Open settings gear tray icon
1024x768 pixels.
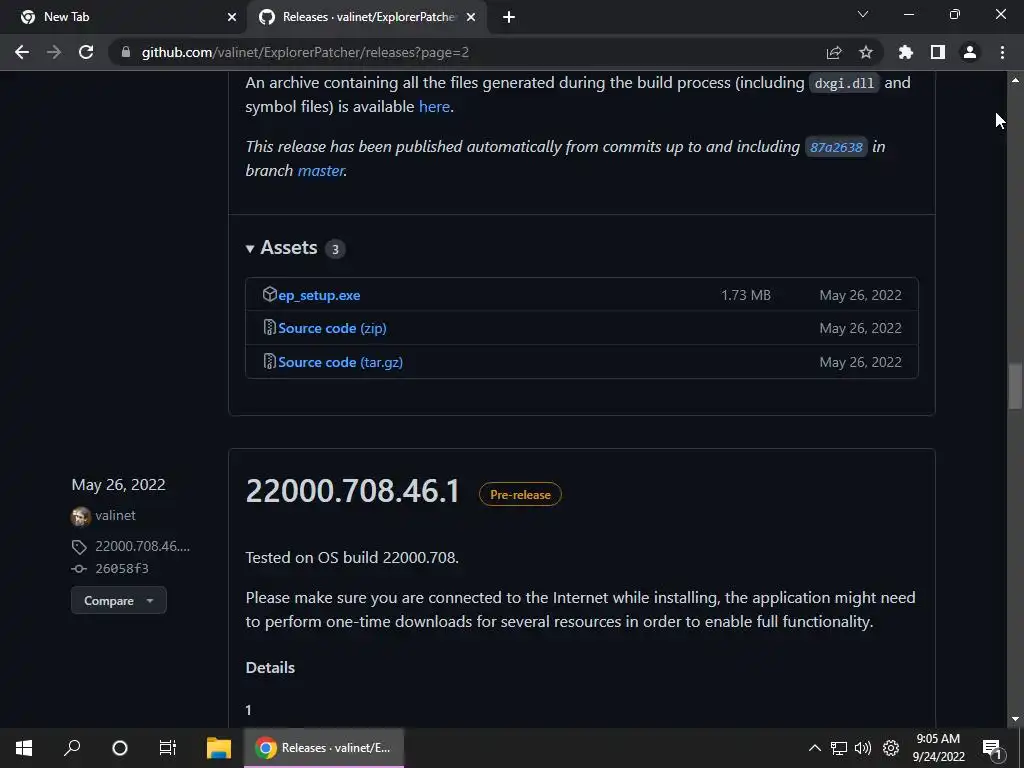tap(891, 748)
